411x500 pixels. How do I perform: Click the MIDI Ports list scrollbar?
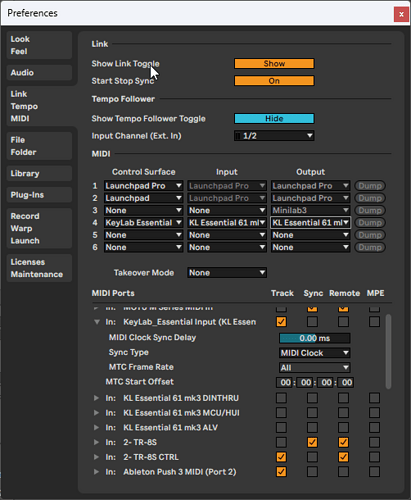388,351
